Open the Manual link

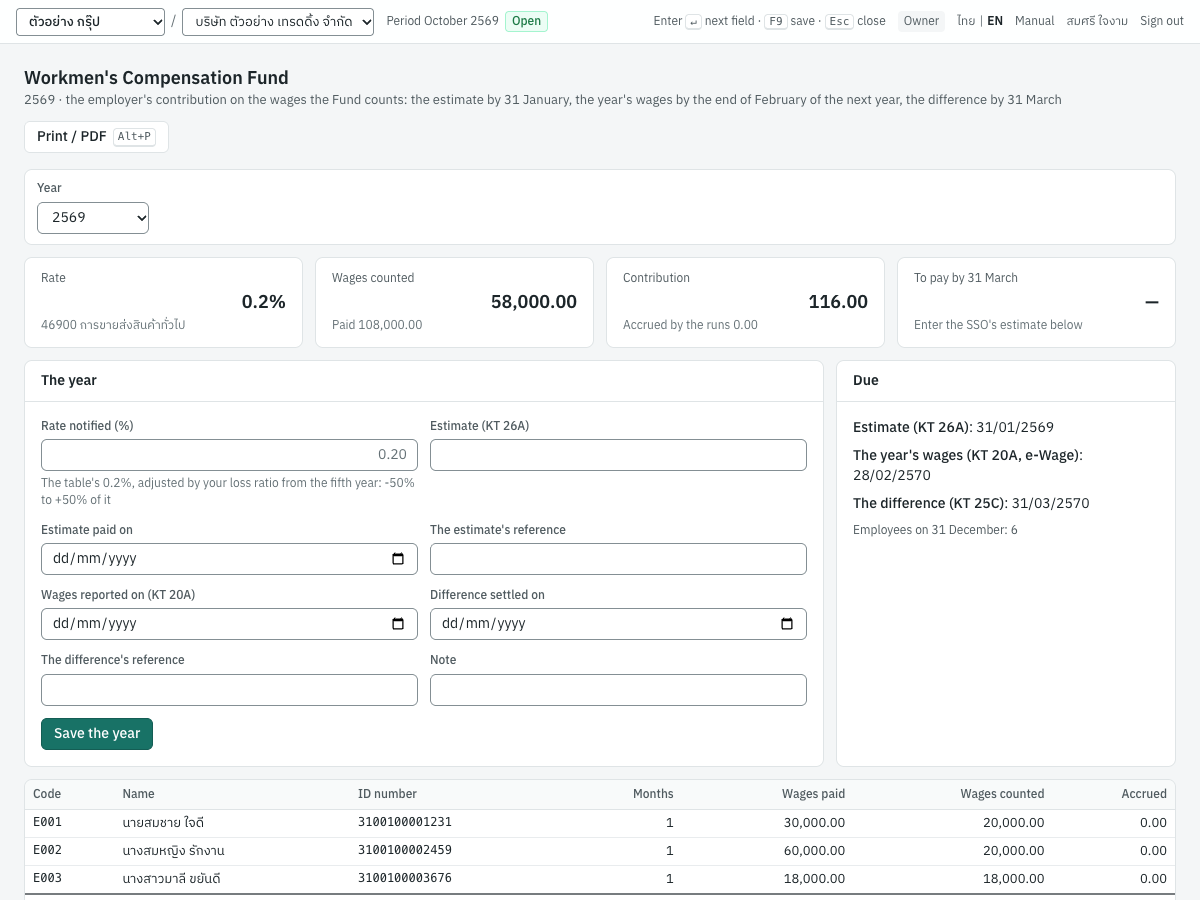point(1034,21)
